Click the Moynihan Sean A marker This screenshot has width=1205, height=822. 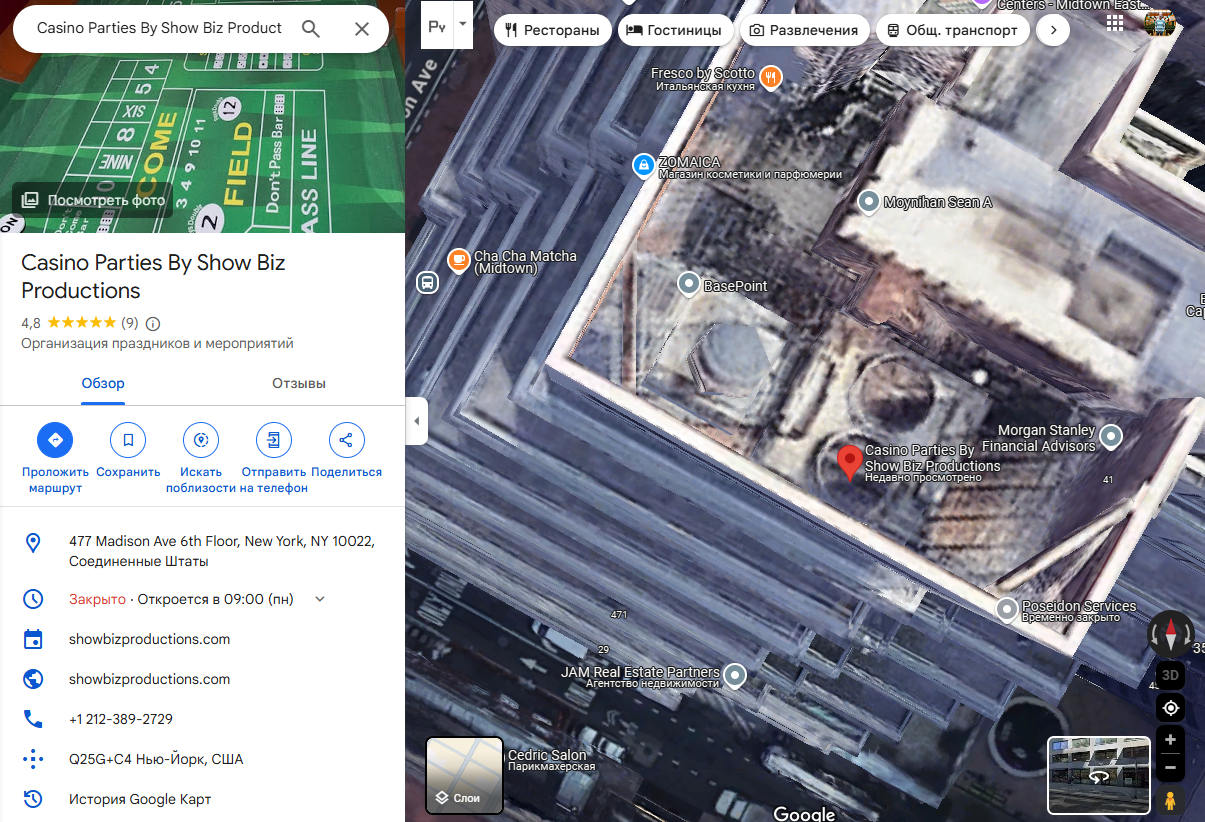(869, 201)
